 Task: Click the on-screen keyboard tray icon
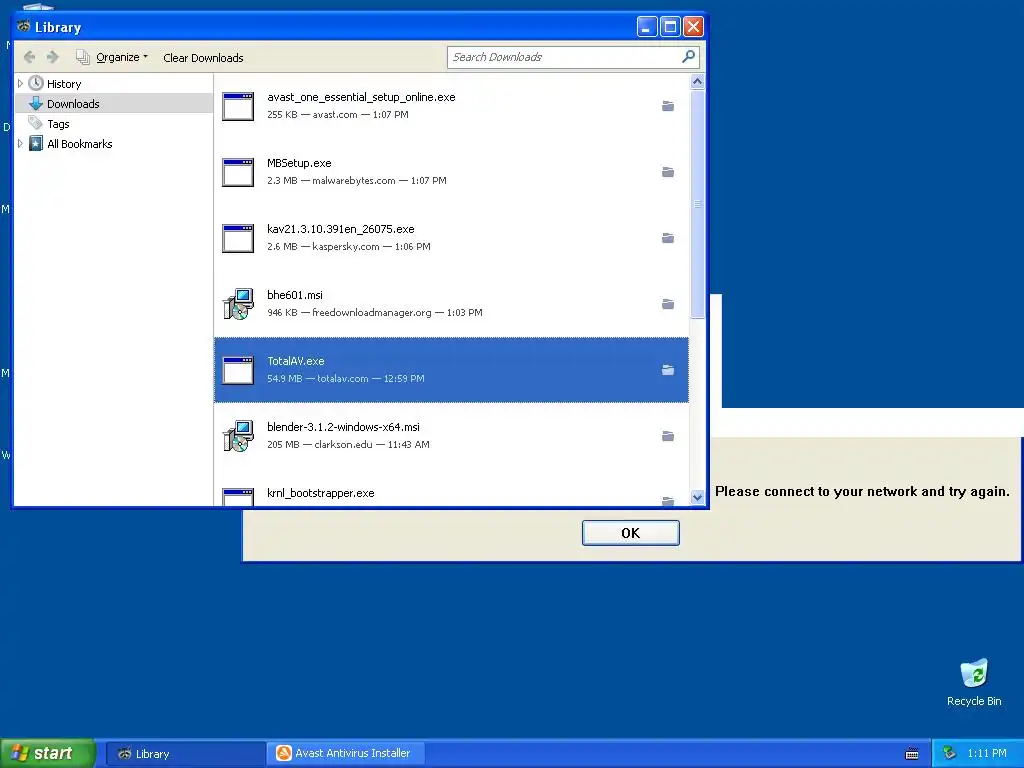(x=912, y=754)
